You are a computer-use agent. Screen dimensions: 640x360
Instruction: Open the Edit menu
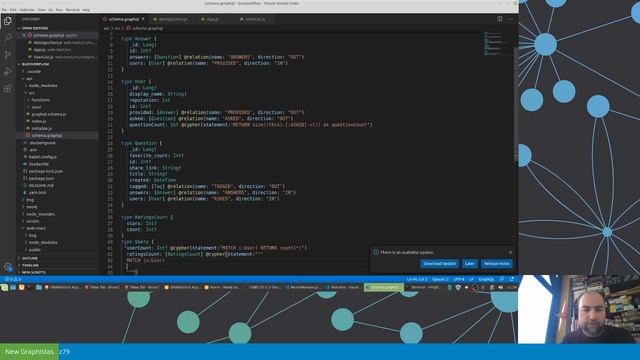[x=13, y=10]
